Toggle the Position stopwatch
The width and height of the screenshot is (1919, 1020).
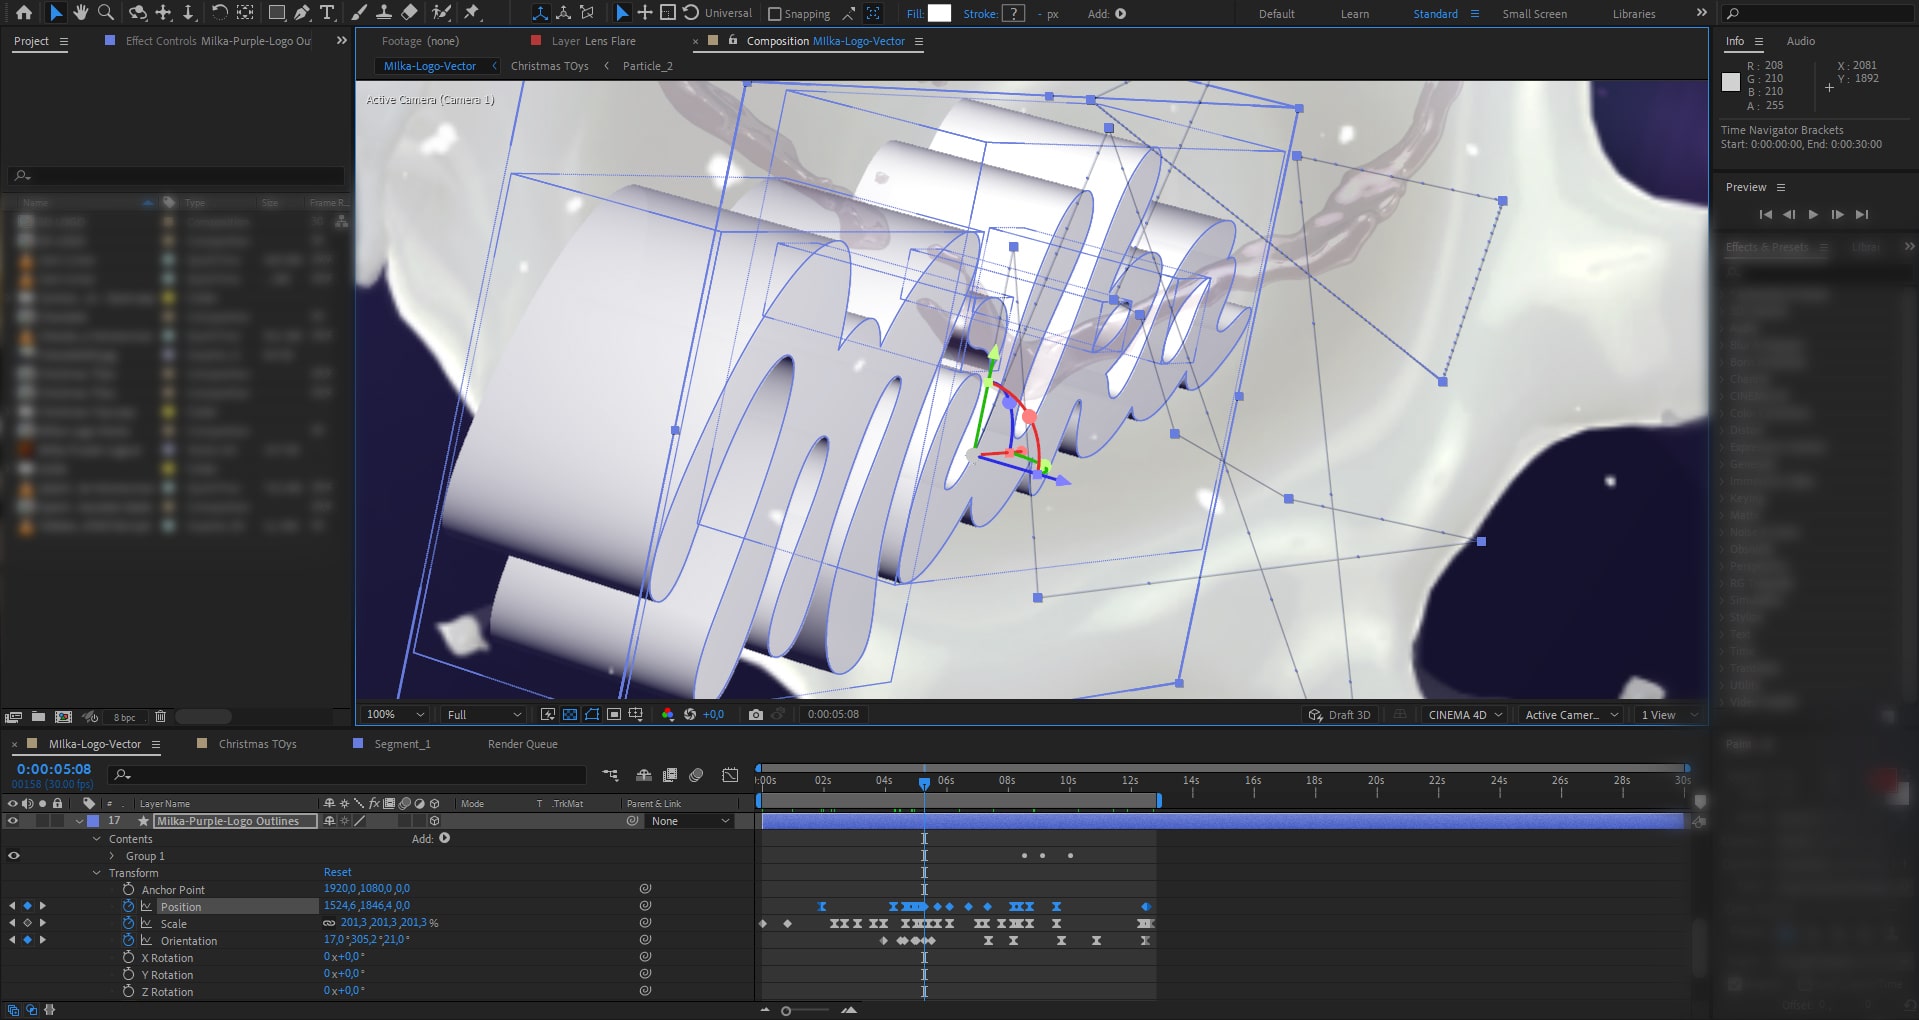pos(128,906)
